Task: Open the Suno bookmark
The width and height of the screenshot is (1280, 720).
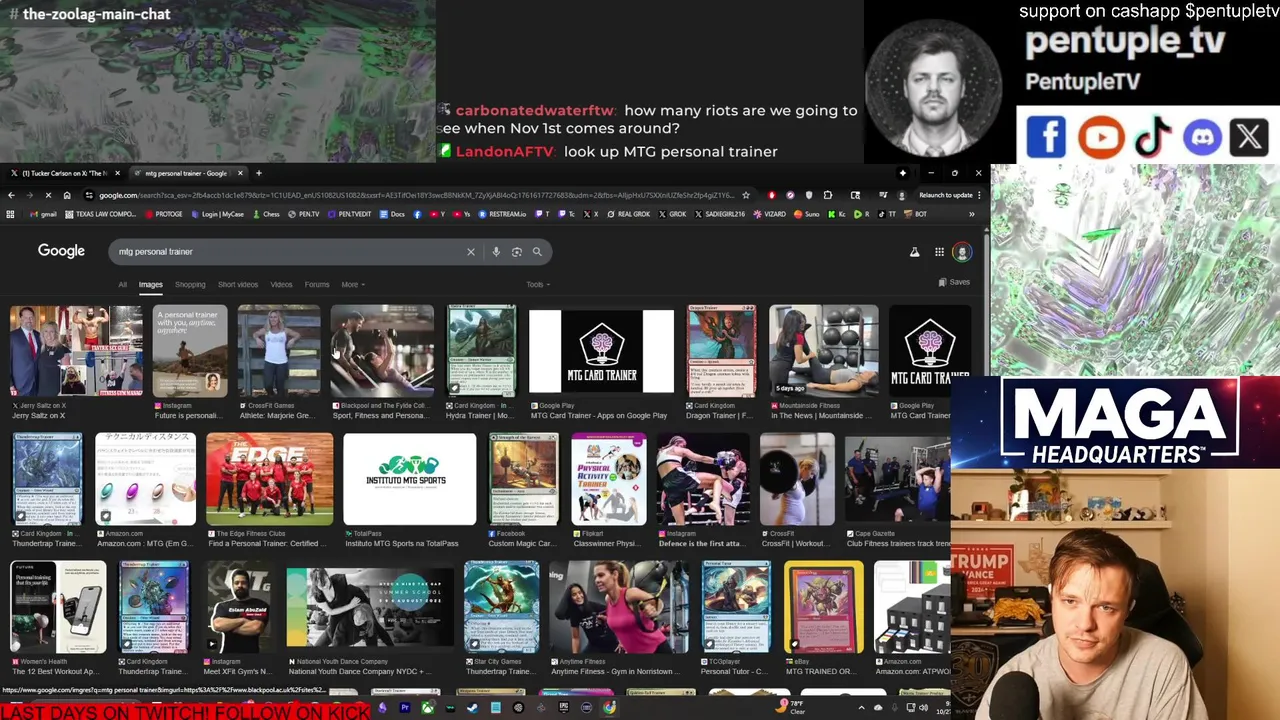Action: point(807,214)
